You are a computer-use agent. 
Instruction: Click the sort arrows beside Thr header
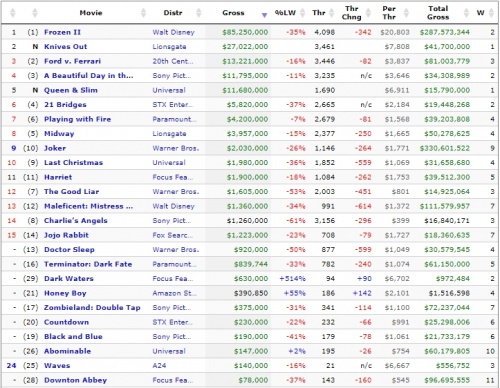[x=332, y=13]
